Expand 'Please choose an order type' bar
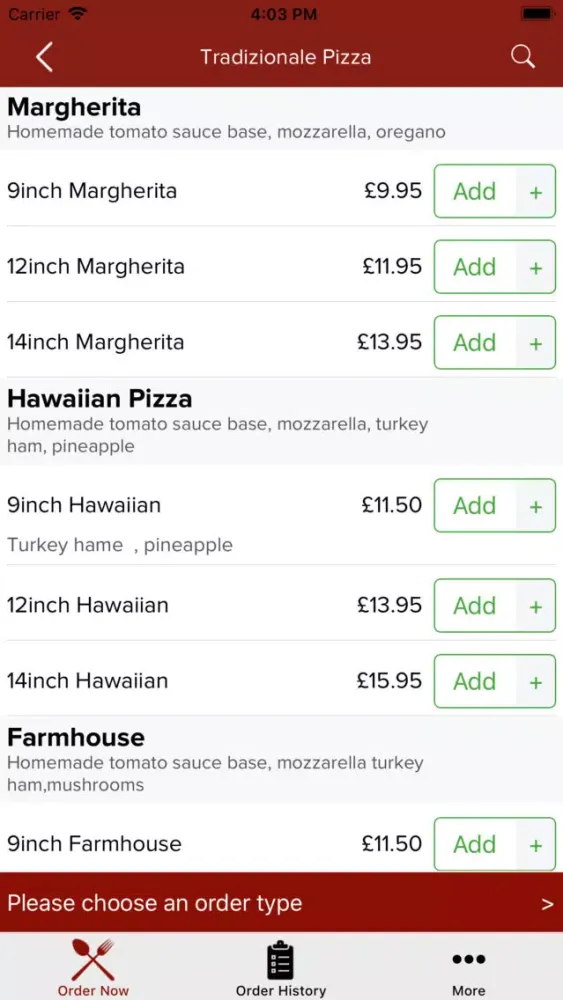The height and width of the screenshot is (1000, 563). (281, 903)
